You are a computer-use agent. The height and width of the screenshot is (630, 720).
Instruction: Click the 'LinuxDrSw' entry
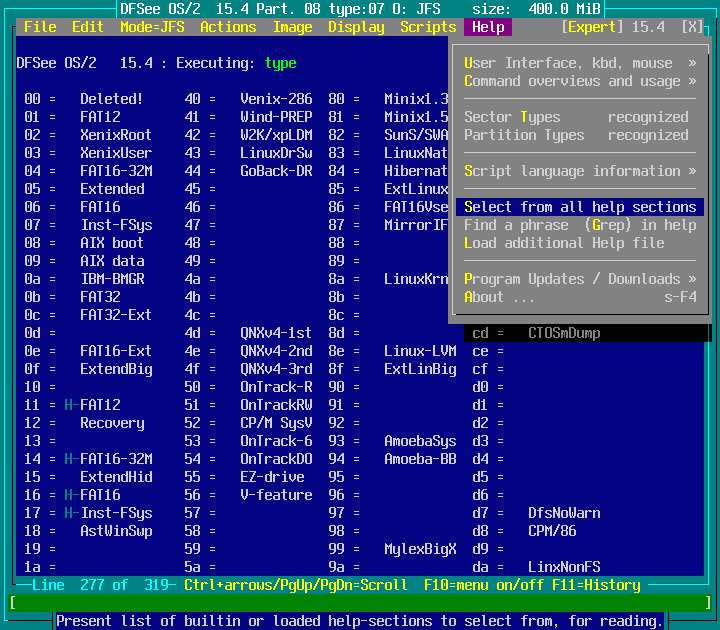click(276, 153)
